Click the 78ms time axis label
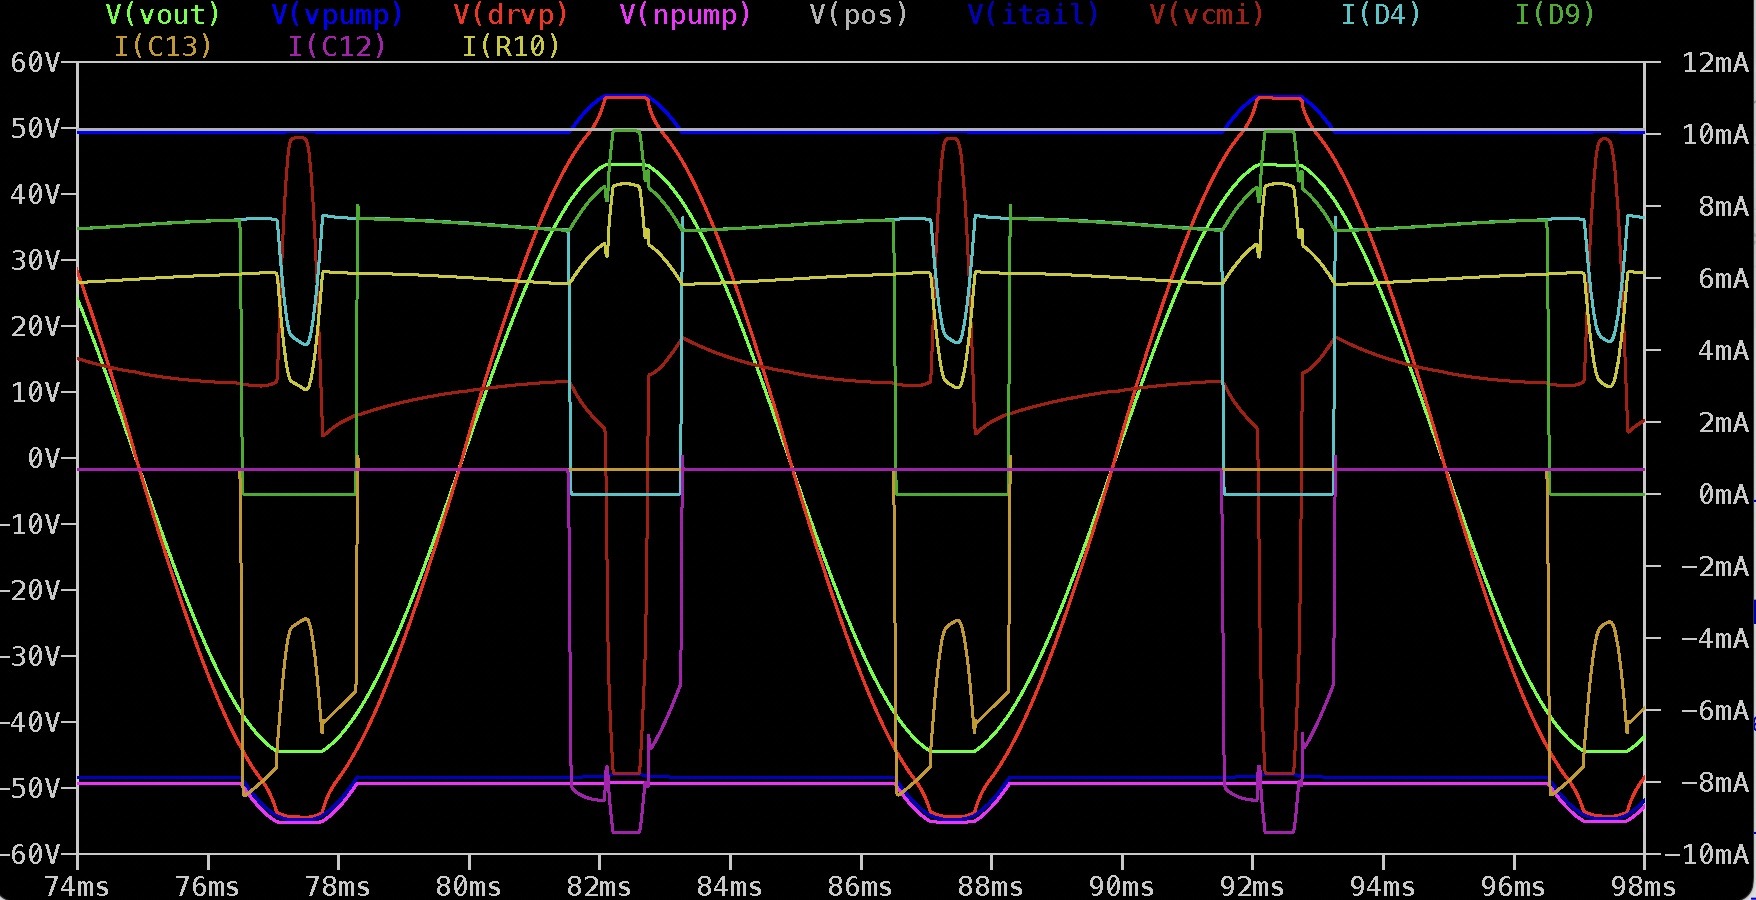 coord(338,887)
